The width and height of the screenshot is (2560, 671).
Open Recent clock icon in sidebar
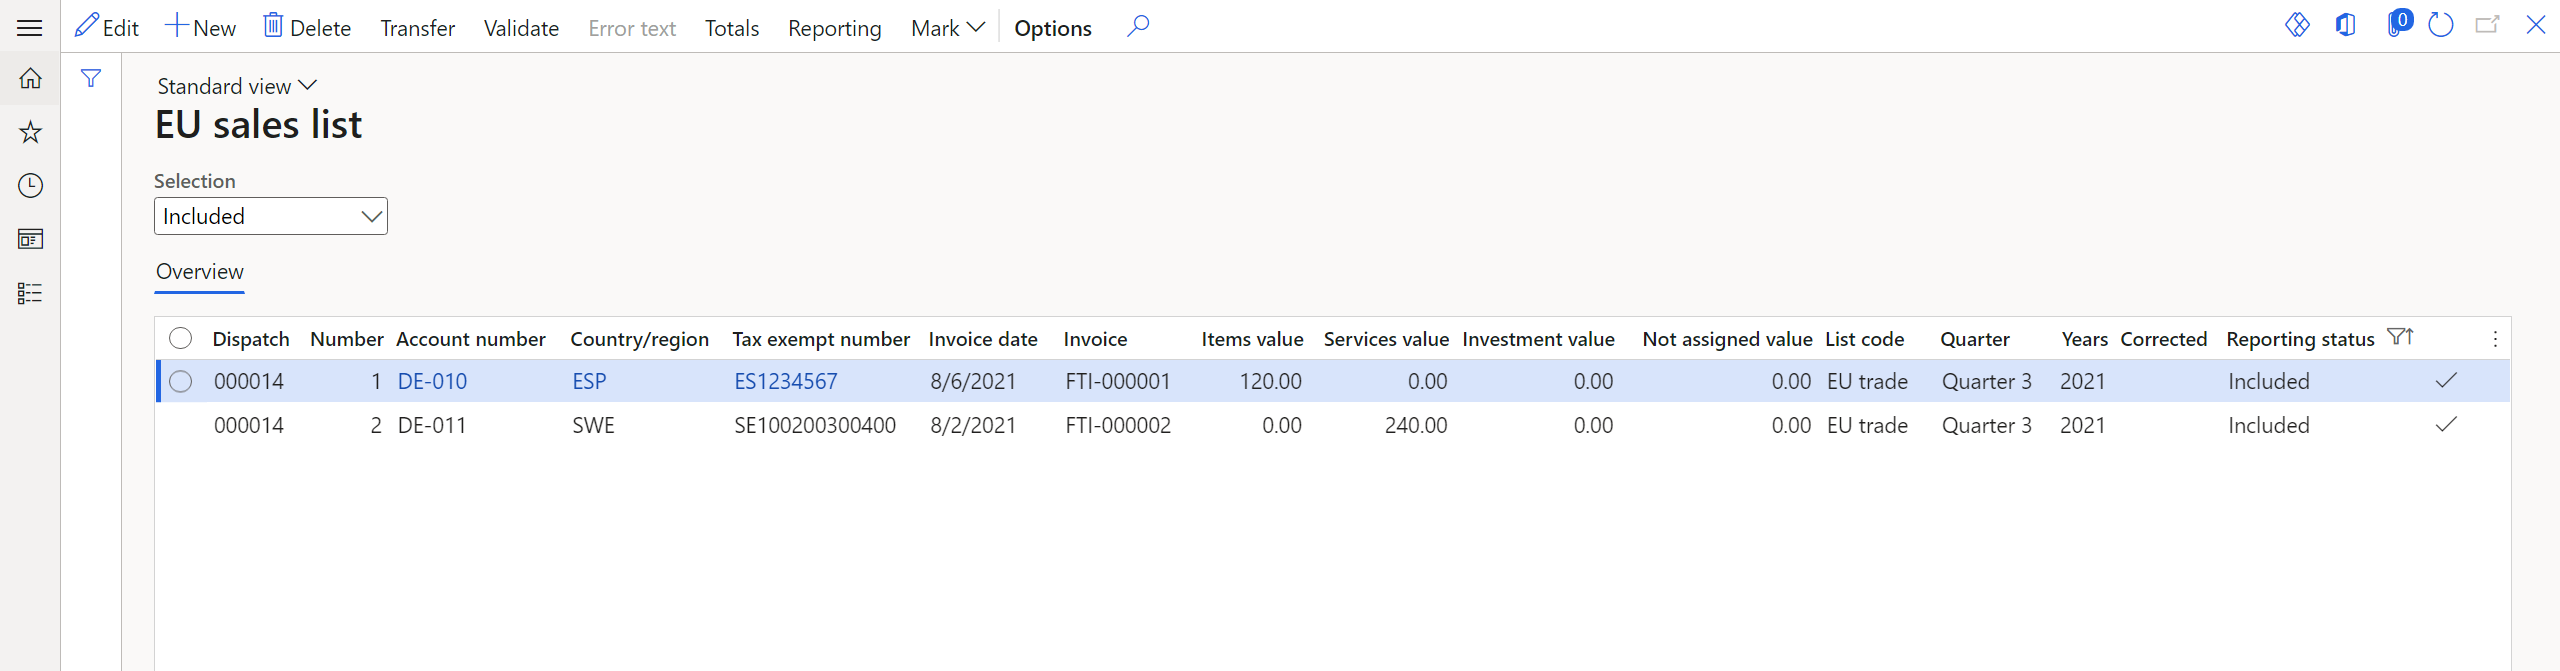30,185
